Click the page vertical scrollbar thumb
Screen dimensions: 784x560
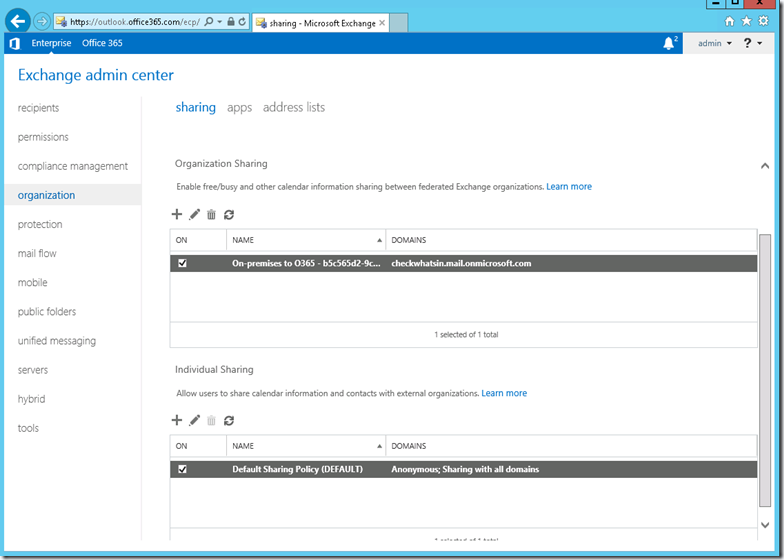(x=764, y=370)
